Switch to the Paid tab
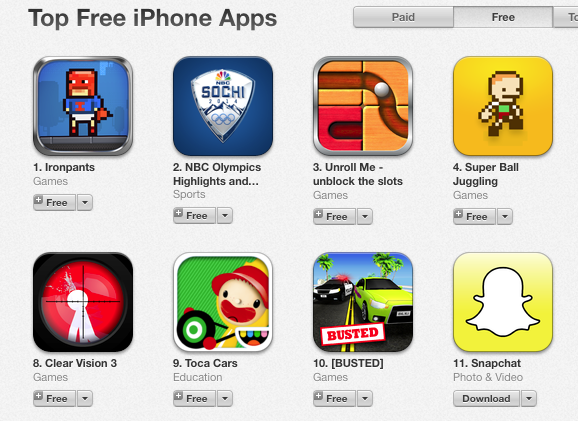The width and height of the screenshot is (578, 421). tap(403, 17)
